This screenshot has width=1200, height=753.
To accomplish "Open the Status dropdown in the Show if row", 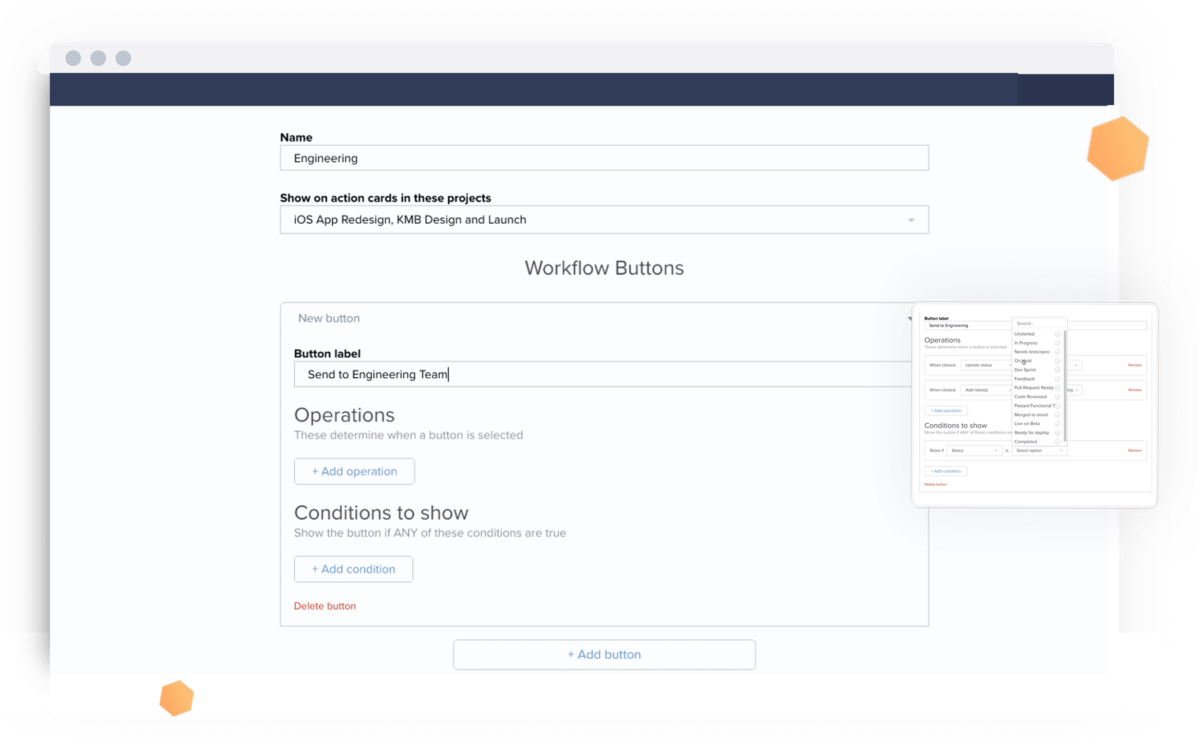I will coord(974,450).
